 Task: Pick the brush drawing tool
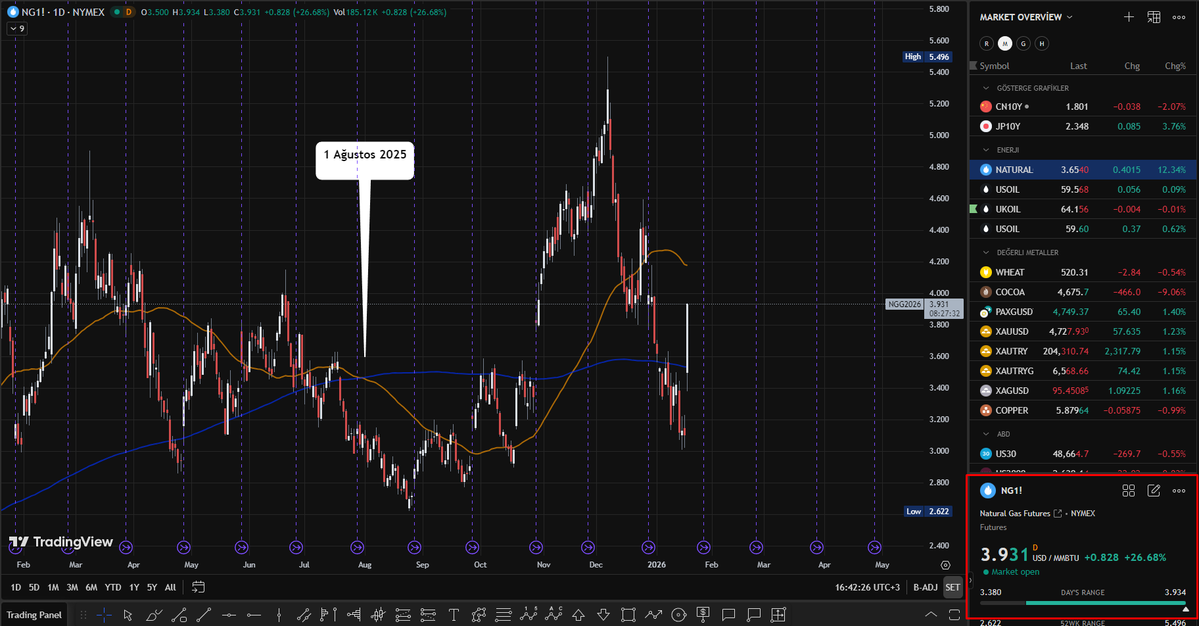pyautogui.click(x=154, y=615)
